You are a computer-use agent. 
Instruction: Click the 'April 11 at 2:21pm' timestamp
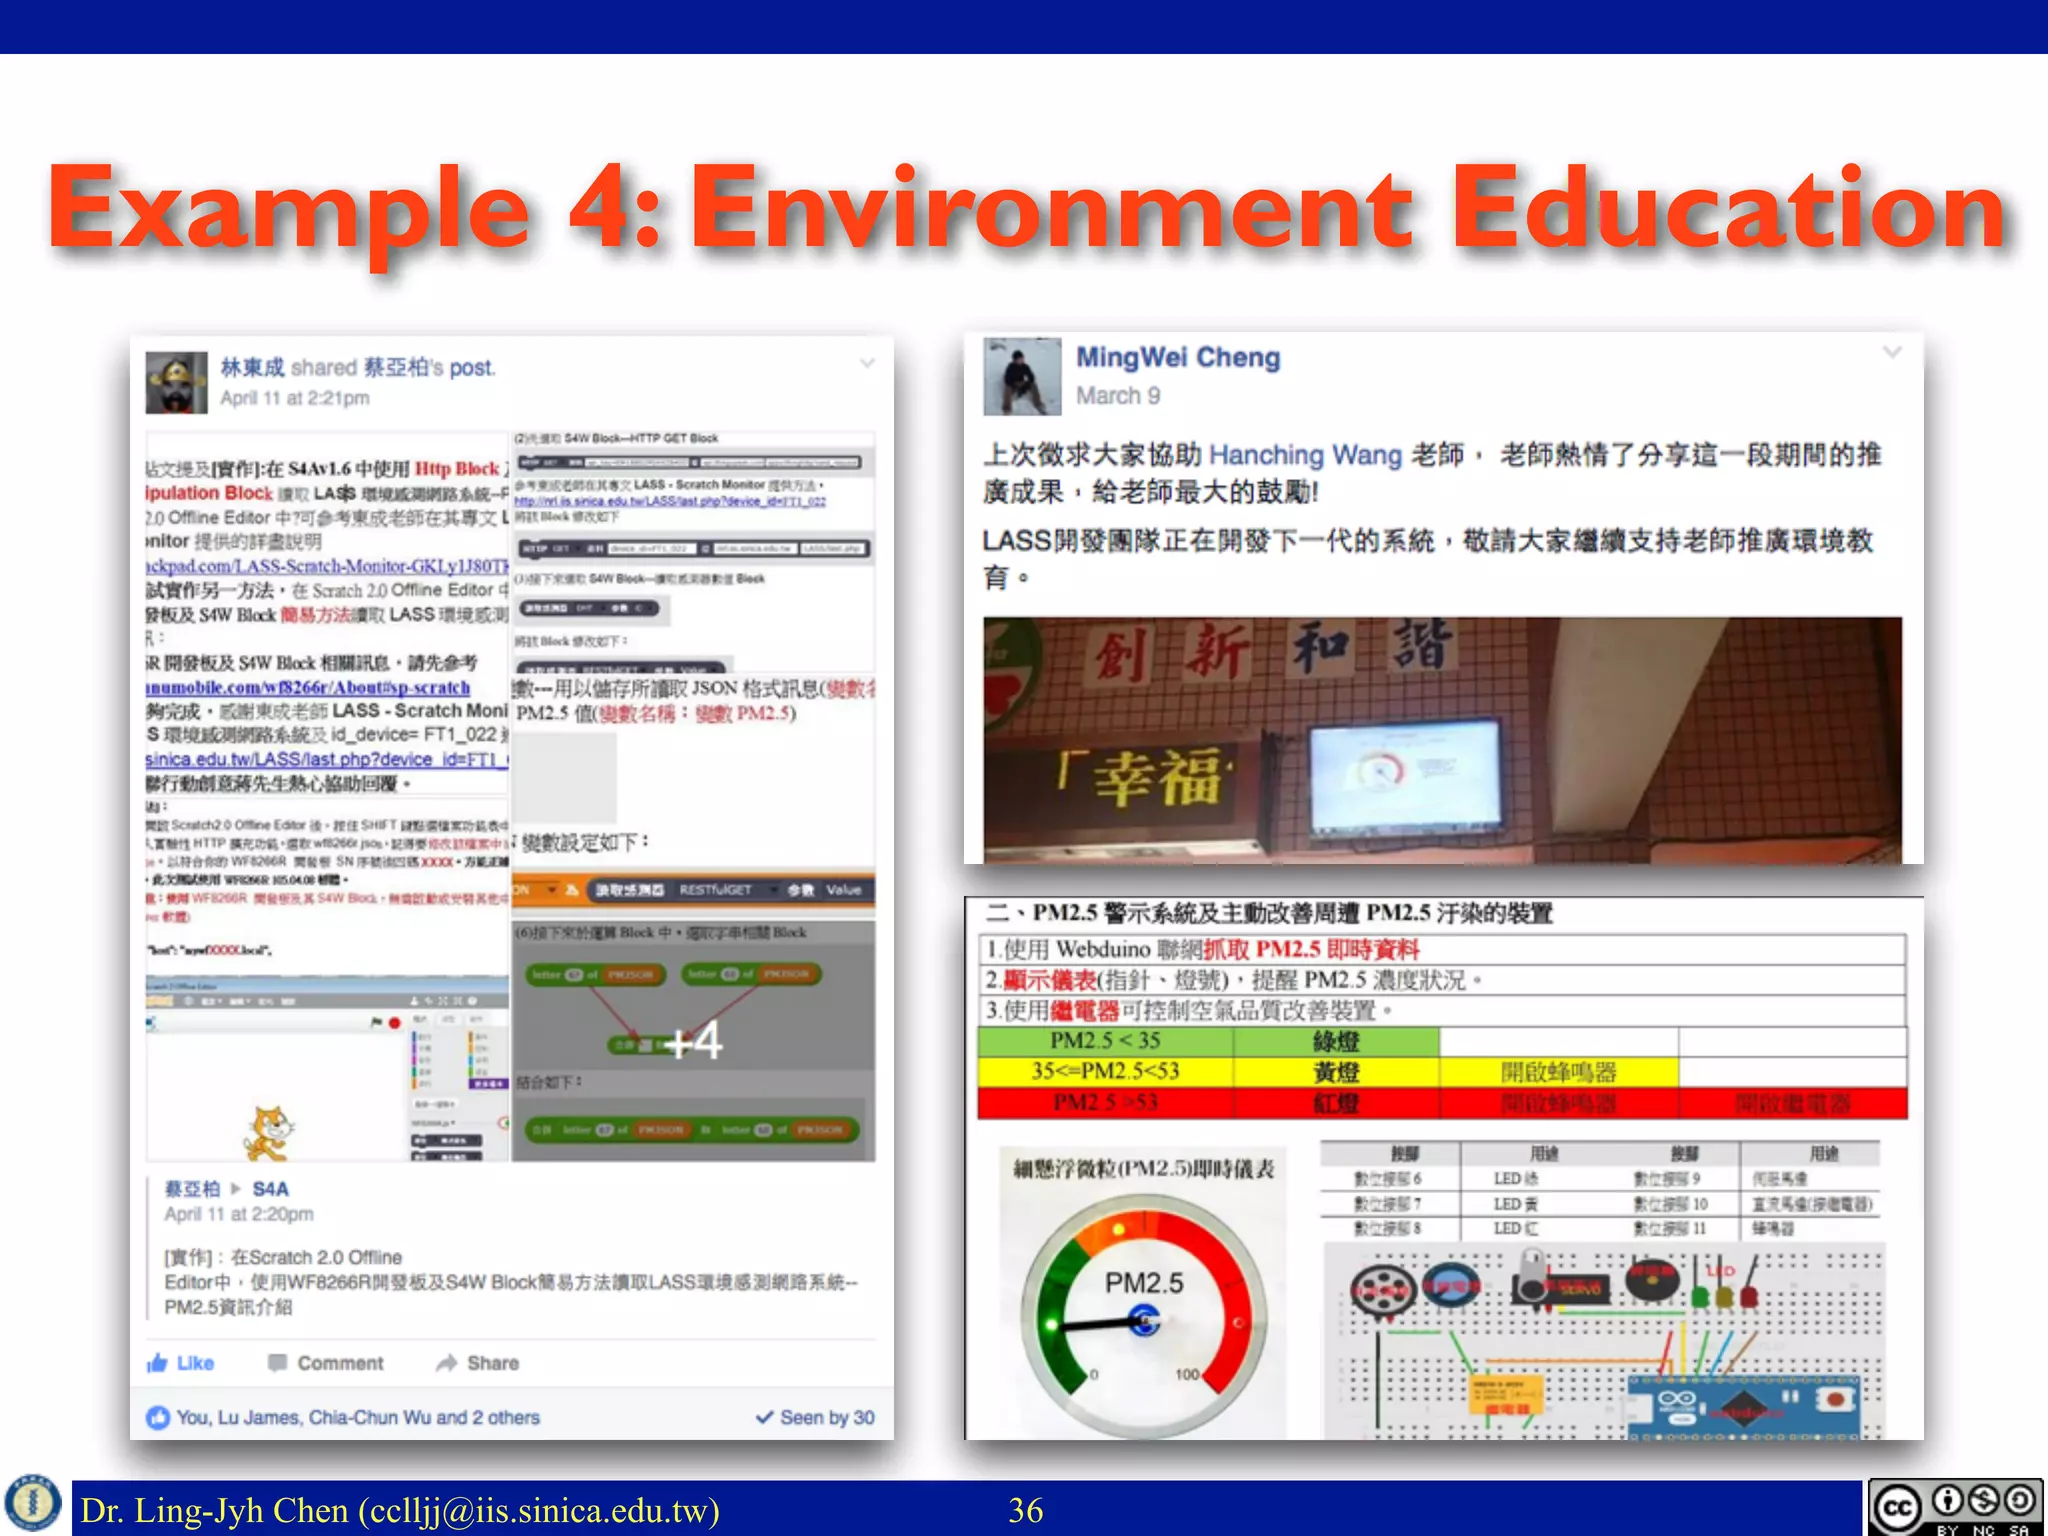point(294,398)
